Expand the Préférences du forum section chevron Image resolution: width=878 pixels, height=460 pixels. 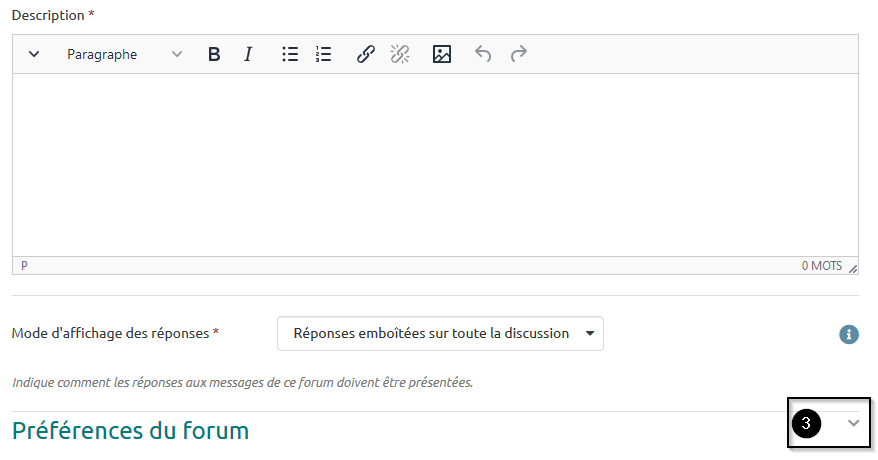[853, 423]
